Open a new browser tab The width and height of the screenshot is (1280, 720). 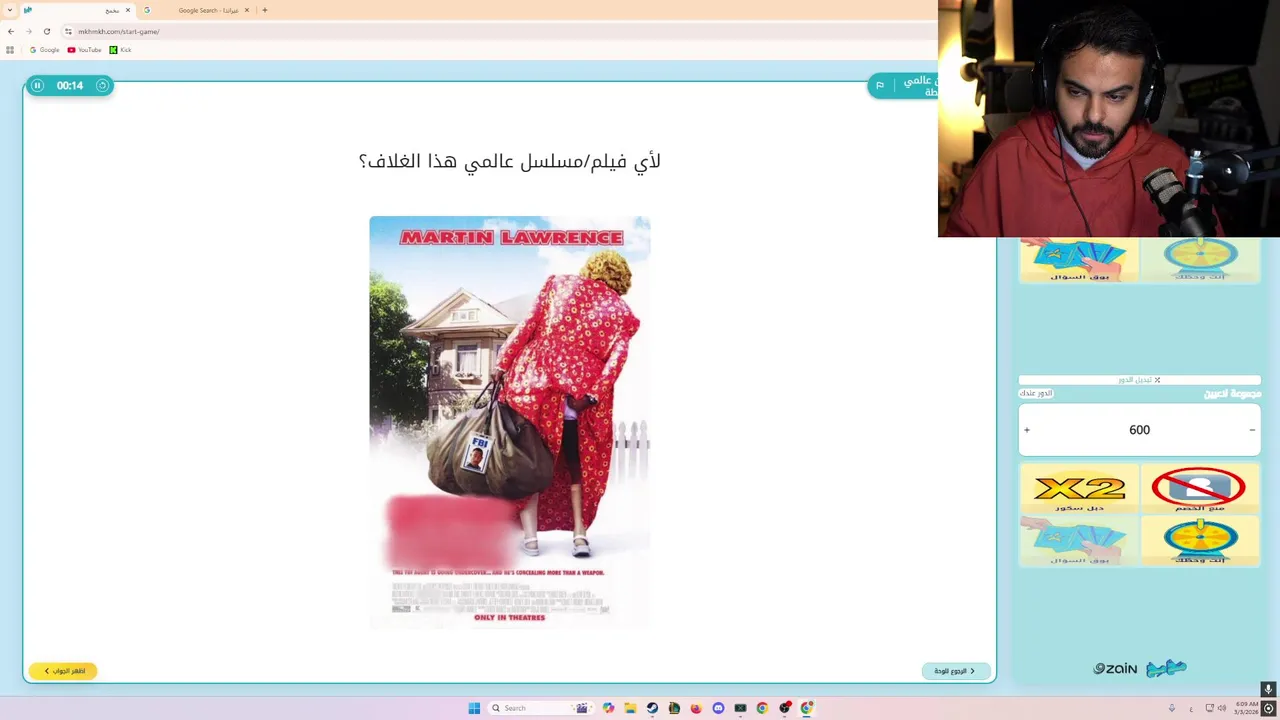click(264, 10)
